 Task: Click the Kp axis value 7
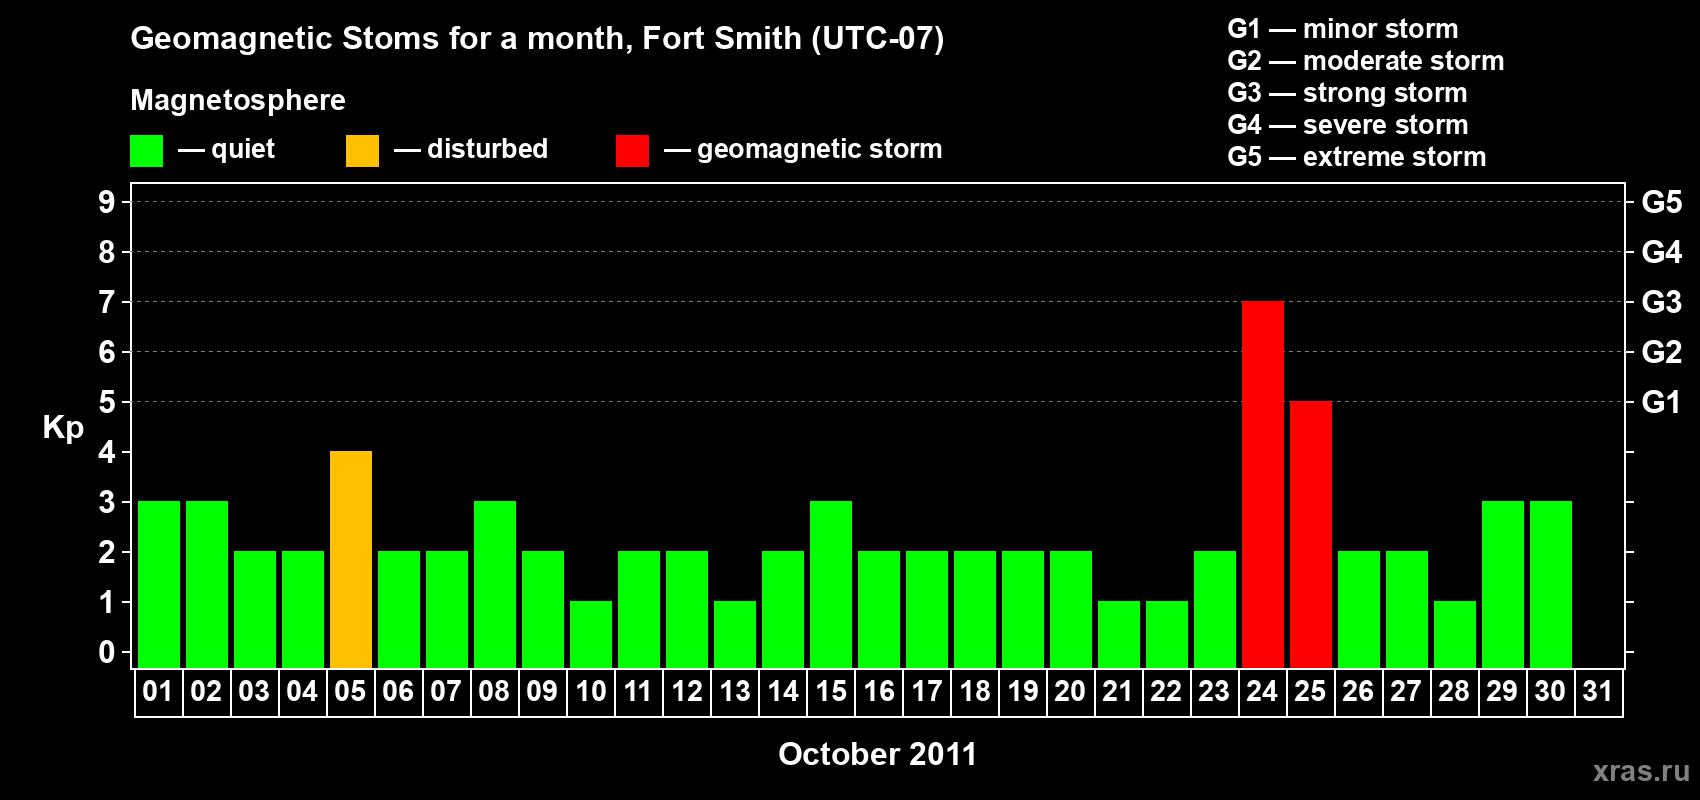107,302
